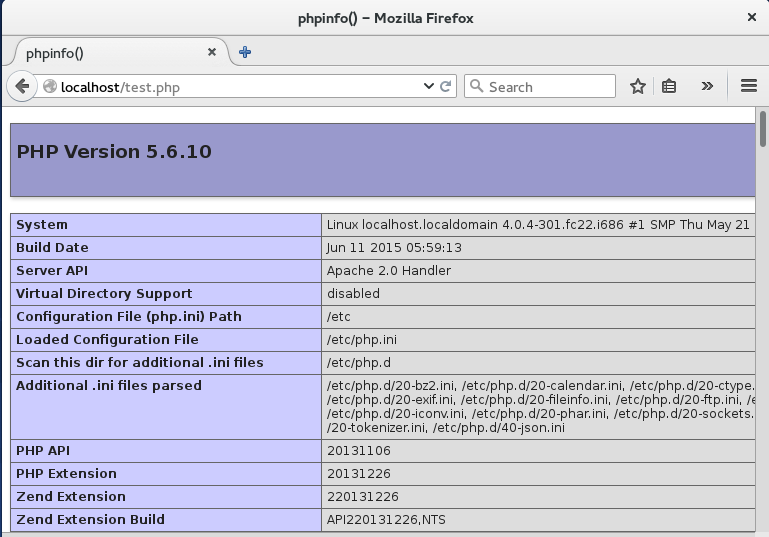769x537 pixels.
Task: Select value 20131226 in PHP Extension row
Action: [359, 474]
